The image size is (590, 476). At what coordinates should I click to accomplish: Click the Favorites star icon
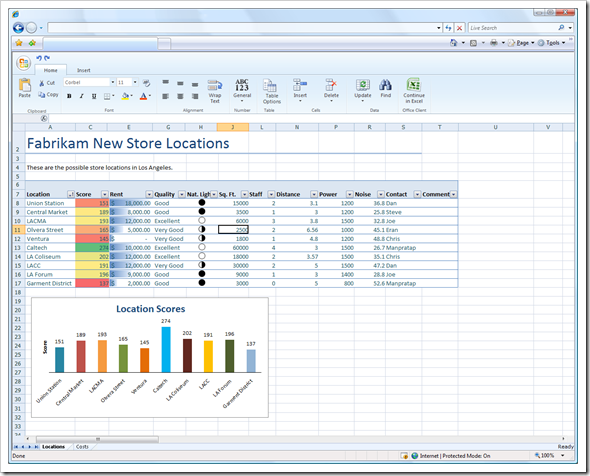tap(19, 43)
